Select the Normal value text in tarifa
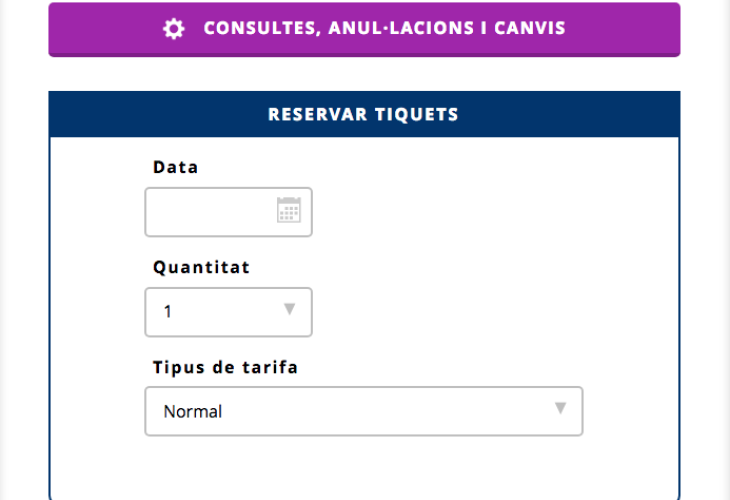 193,411
